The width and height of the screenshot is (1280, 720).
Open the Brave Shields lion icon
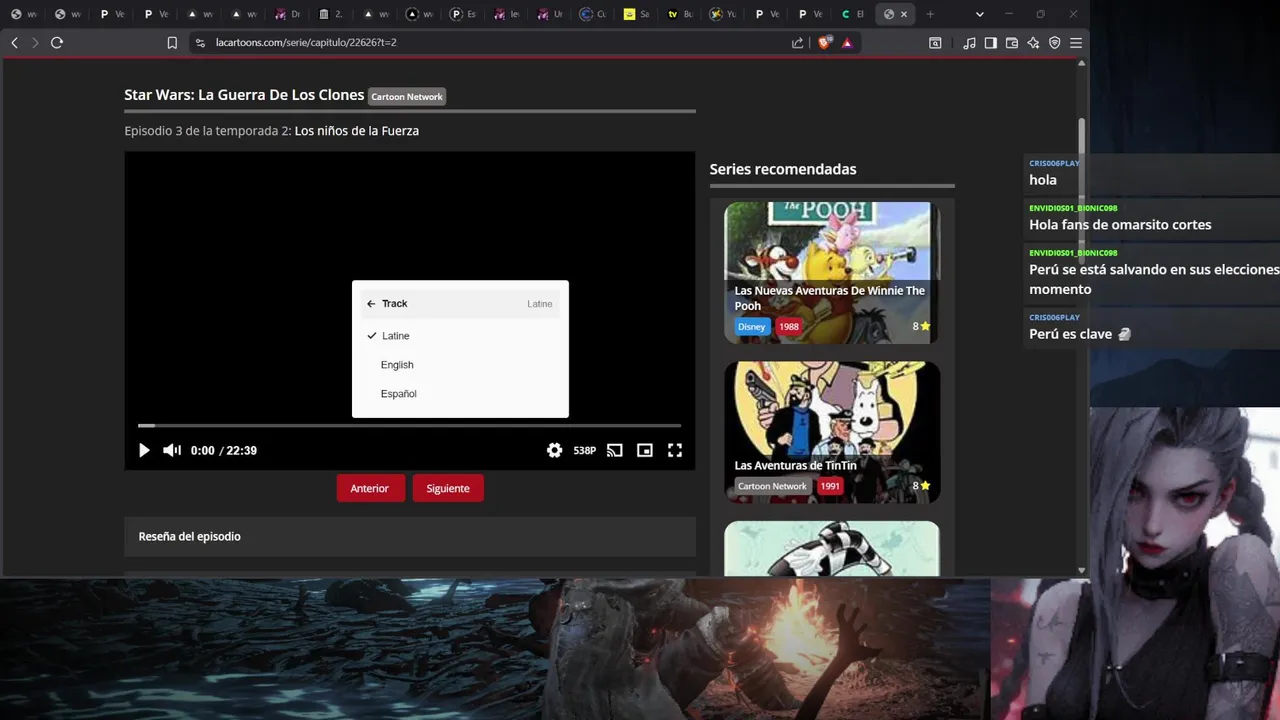[824, 43]
